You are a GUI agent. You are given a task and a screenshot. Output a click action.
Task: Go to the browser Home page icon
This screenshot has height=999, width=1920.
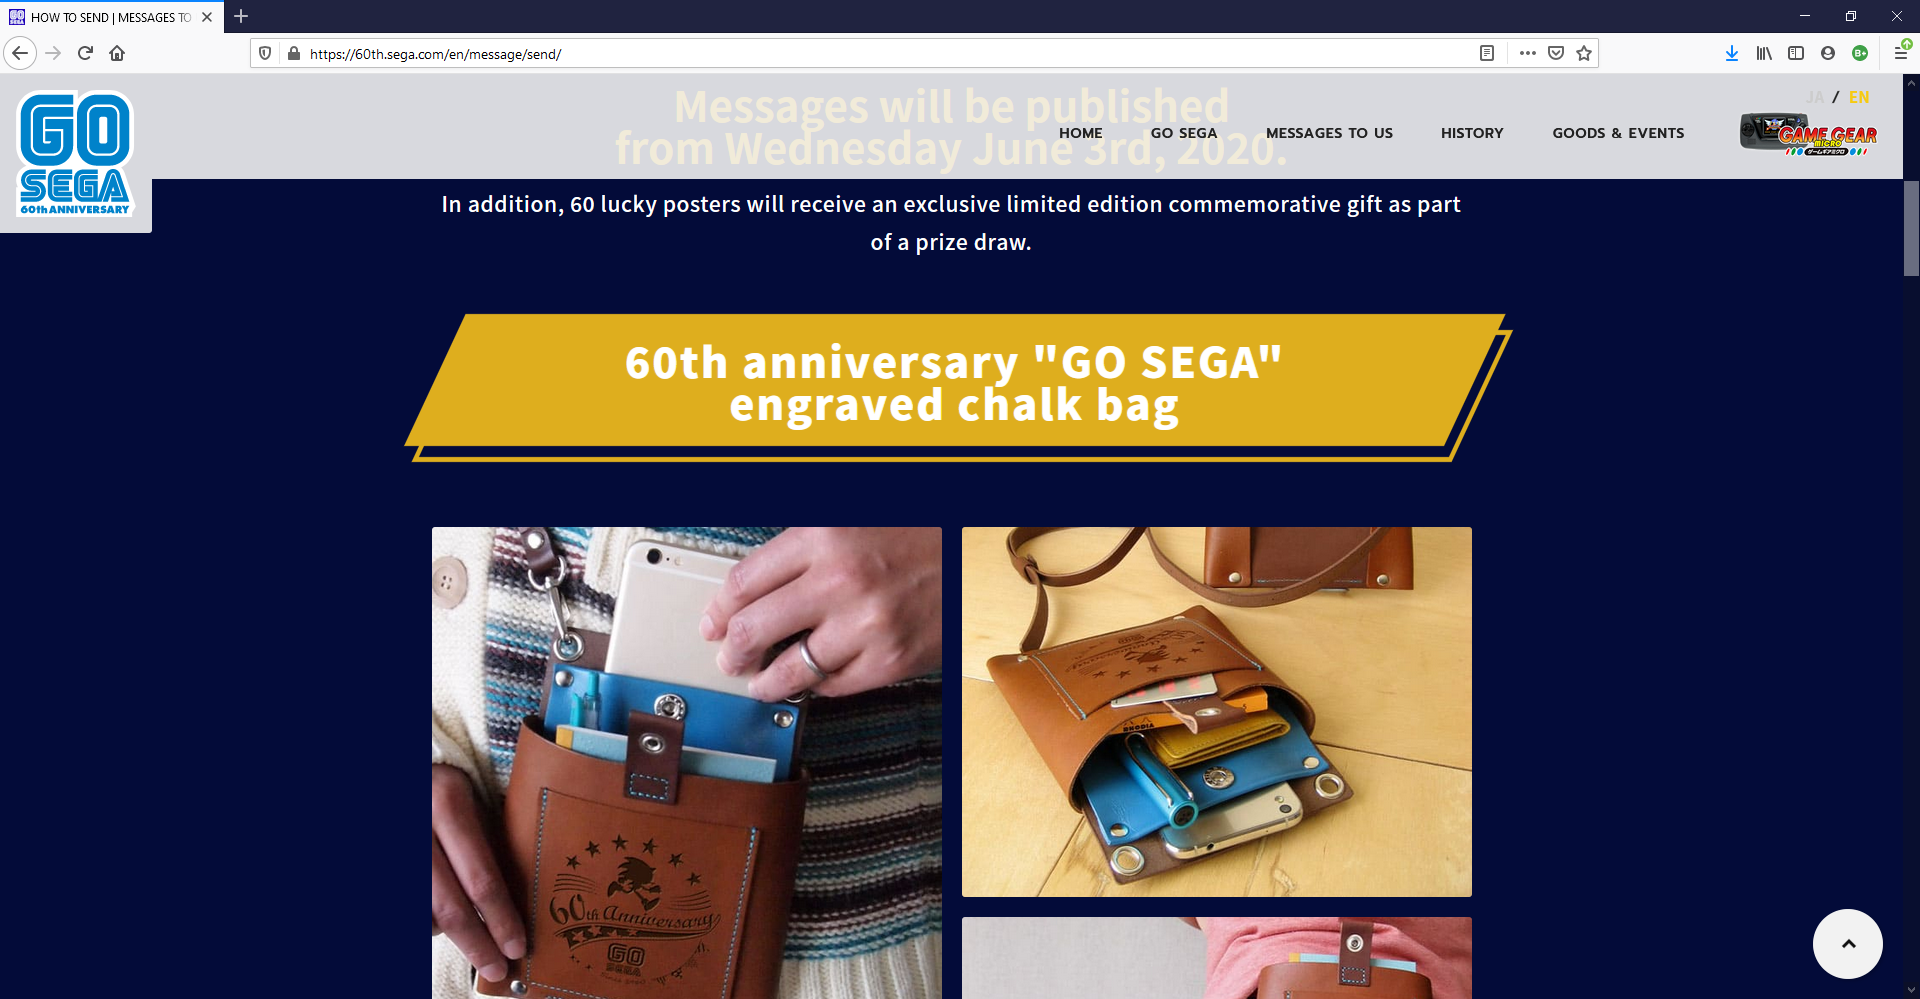pos(117,53)
